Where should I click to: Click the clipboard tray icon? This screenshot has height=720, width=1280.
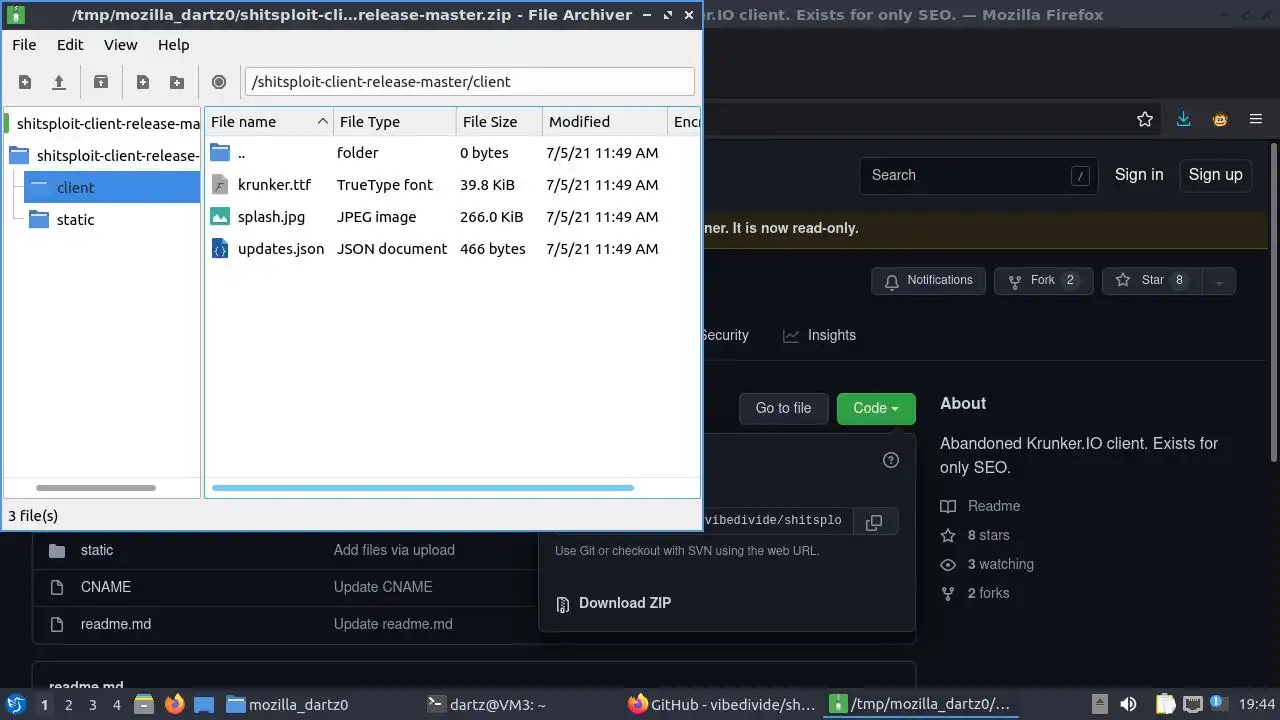[x=1165, y=704]
